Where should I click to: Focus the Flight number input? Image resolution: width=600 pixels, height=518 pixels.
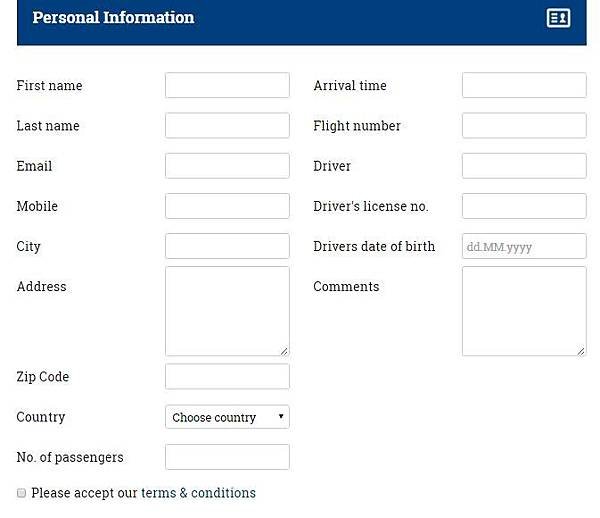pos(524,125)
